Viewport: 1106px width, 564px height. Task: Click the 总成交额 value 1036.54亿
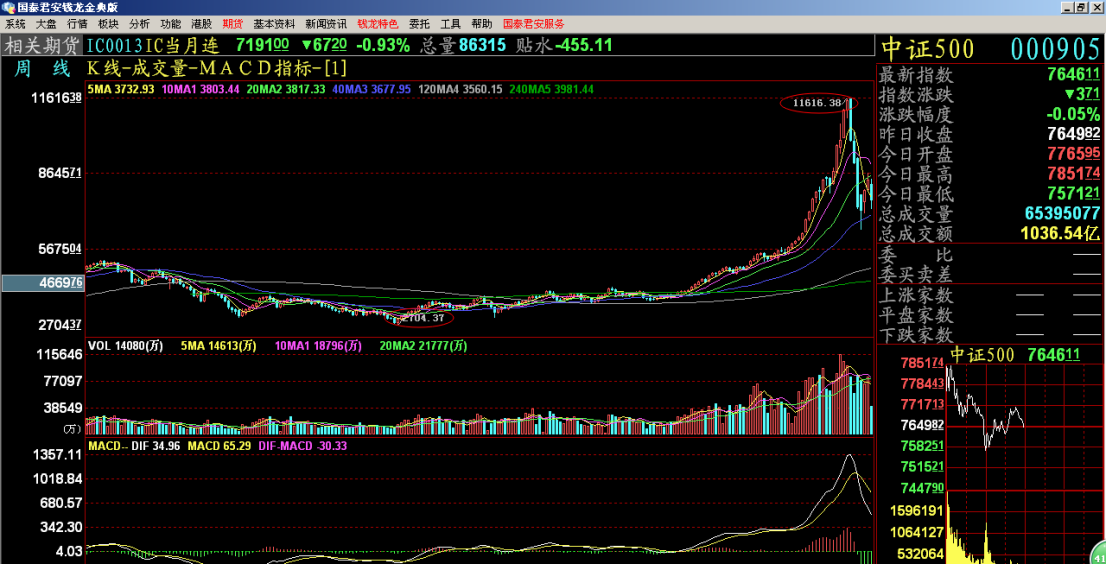click(x=1060, y=233)
